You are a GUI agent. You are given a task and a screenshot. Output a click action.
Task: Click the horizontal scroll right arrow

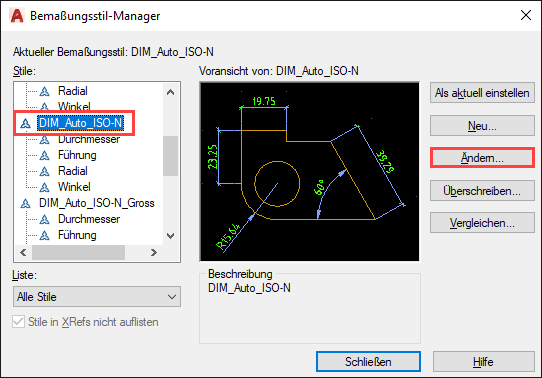tap(154, 253)
